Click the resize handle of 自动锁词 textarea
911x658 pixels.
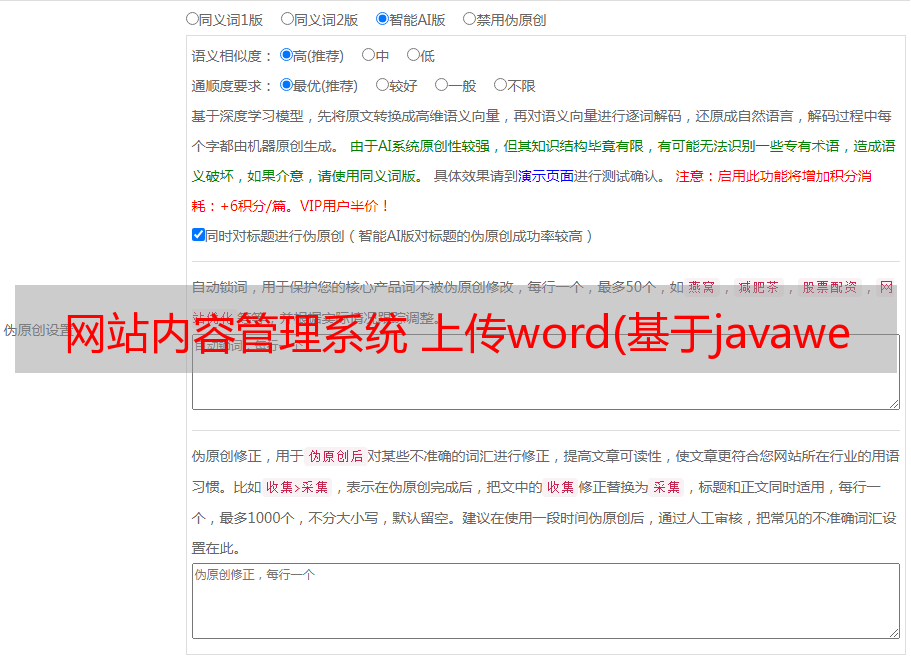click(894, 404)
